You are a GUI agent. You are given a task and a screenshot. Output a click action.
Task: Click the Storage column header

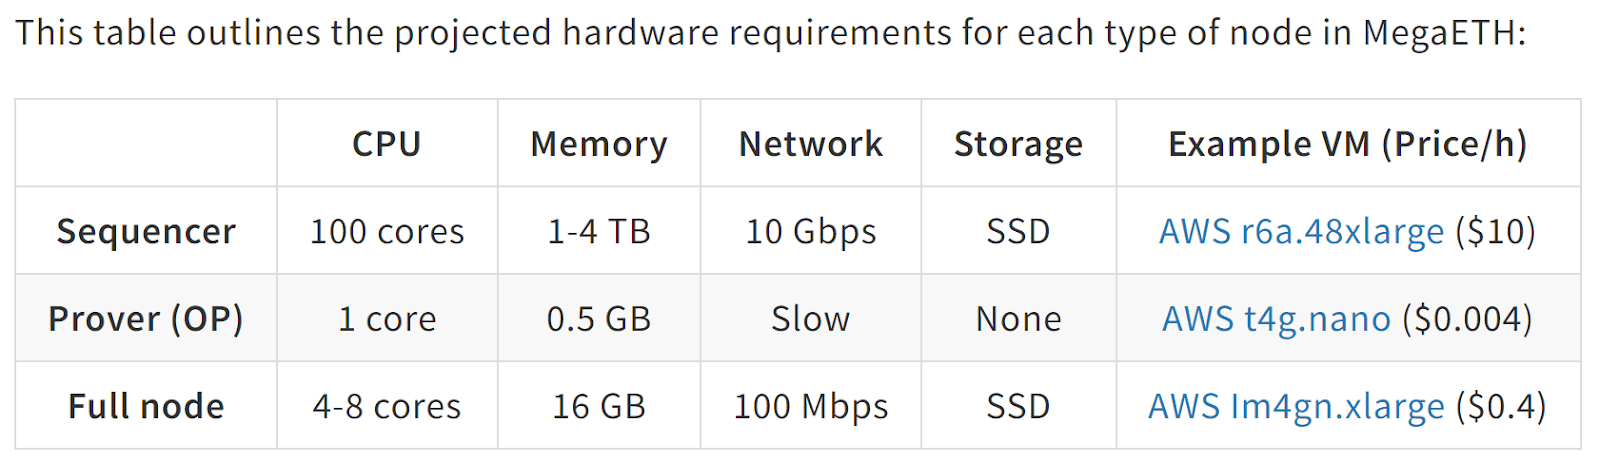[1018, 145]
